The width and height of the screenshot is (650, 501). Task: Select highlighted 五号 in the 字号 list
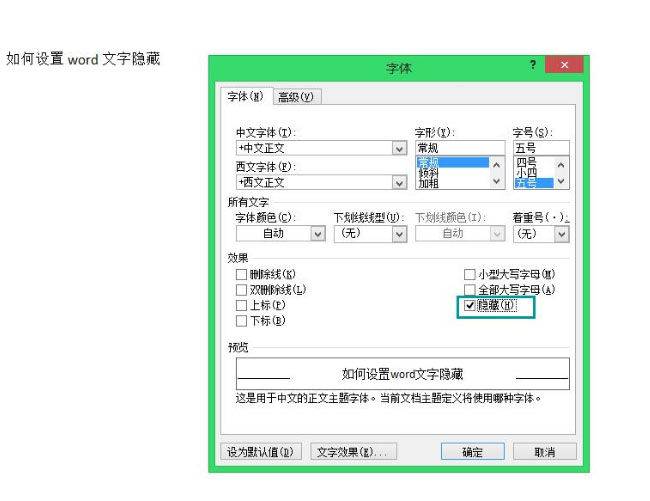tap(534, 183)
